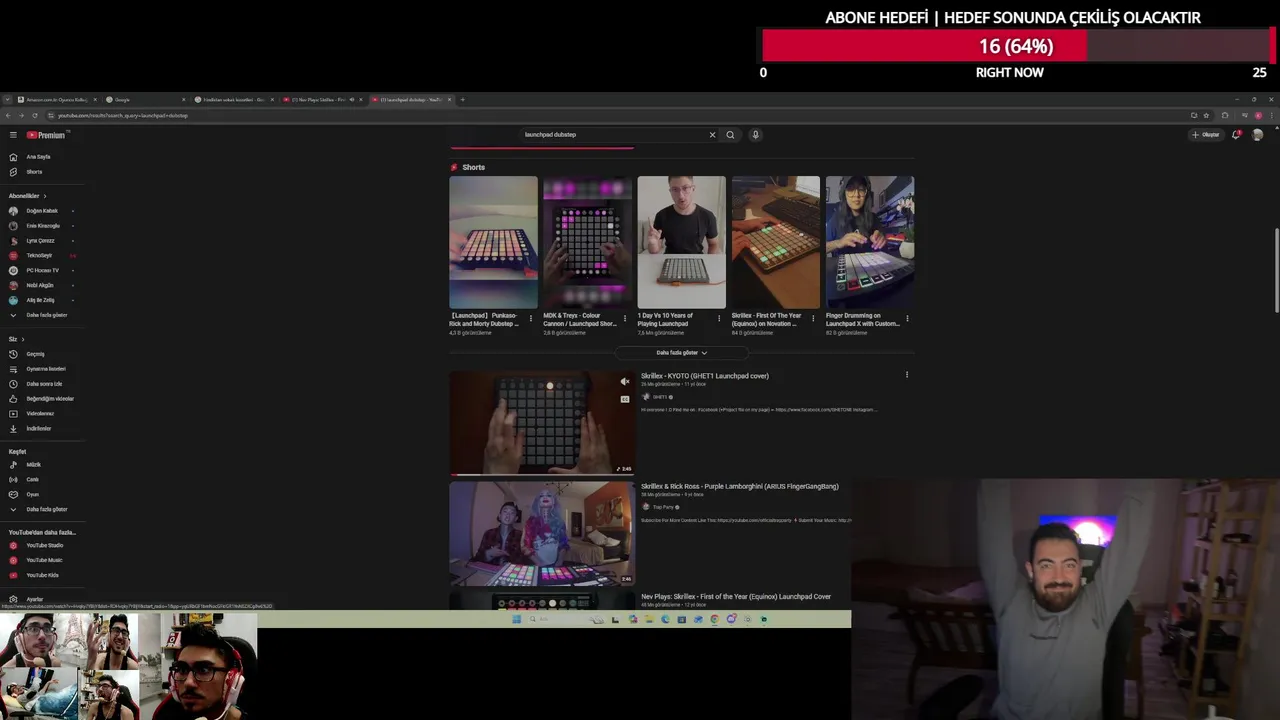The height and width of the screenshot is (720, 1280).
Task: Switch to the Google tab
Action: (146, 100)
